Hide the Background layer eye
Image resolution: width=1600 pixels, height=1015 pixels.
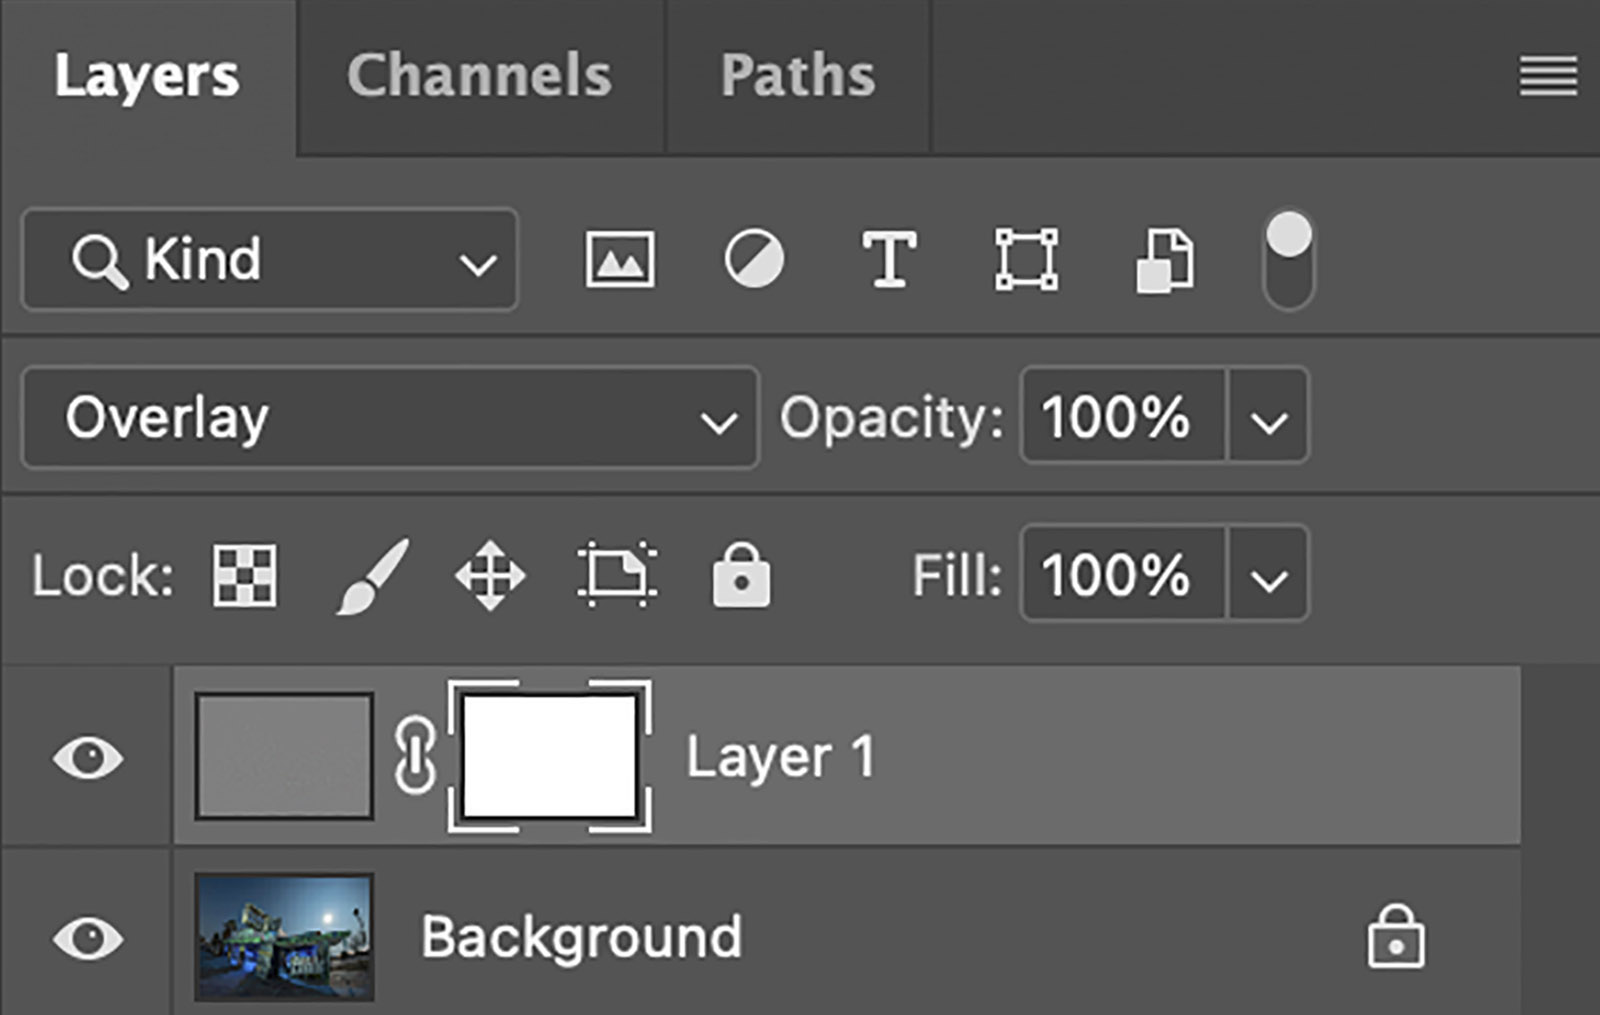88,938
